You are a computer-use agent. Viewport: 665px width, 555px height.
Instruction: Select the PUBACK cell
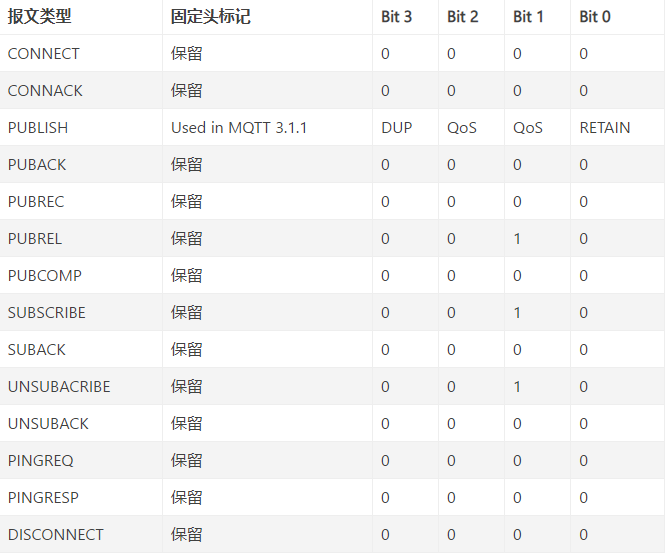click(36, 165)
